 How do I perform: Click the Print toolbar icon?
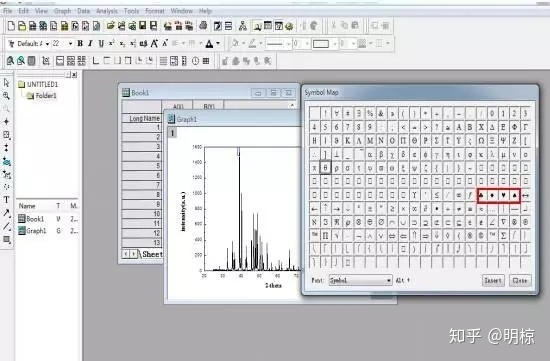click(x=203, y=26)
